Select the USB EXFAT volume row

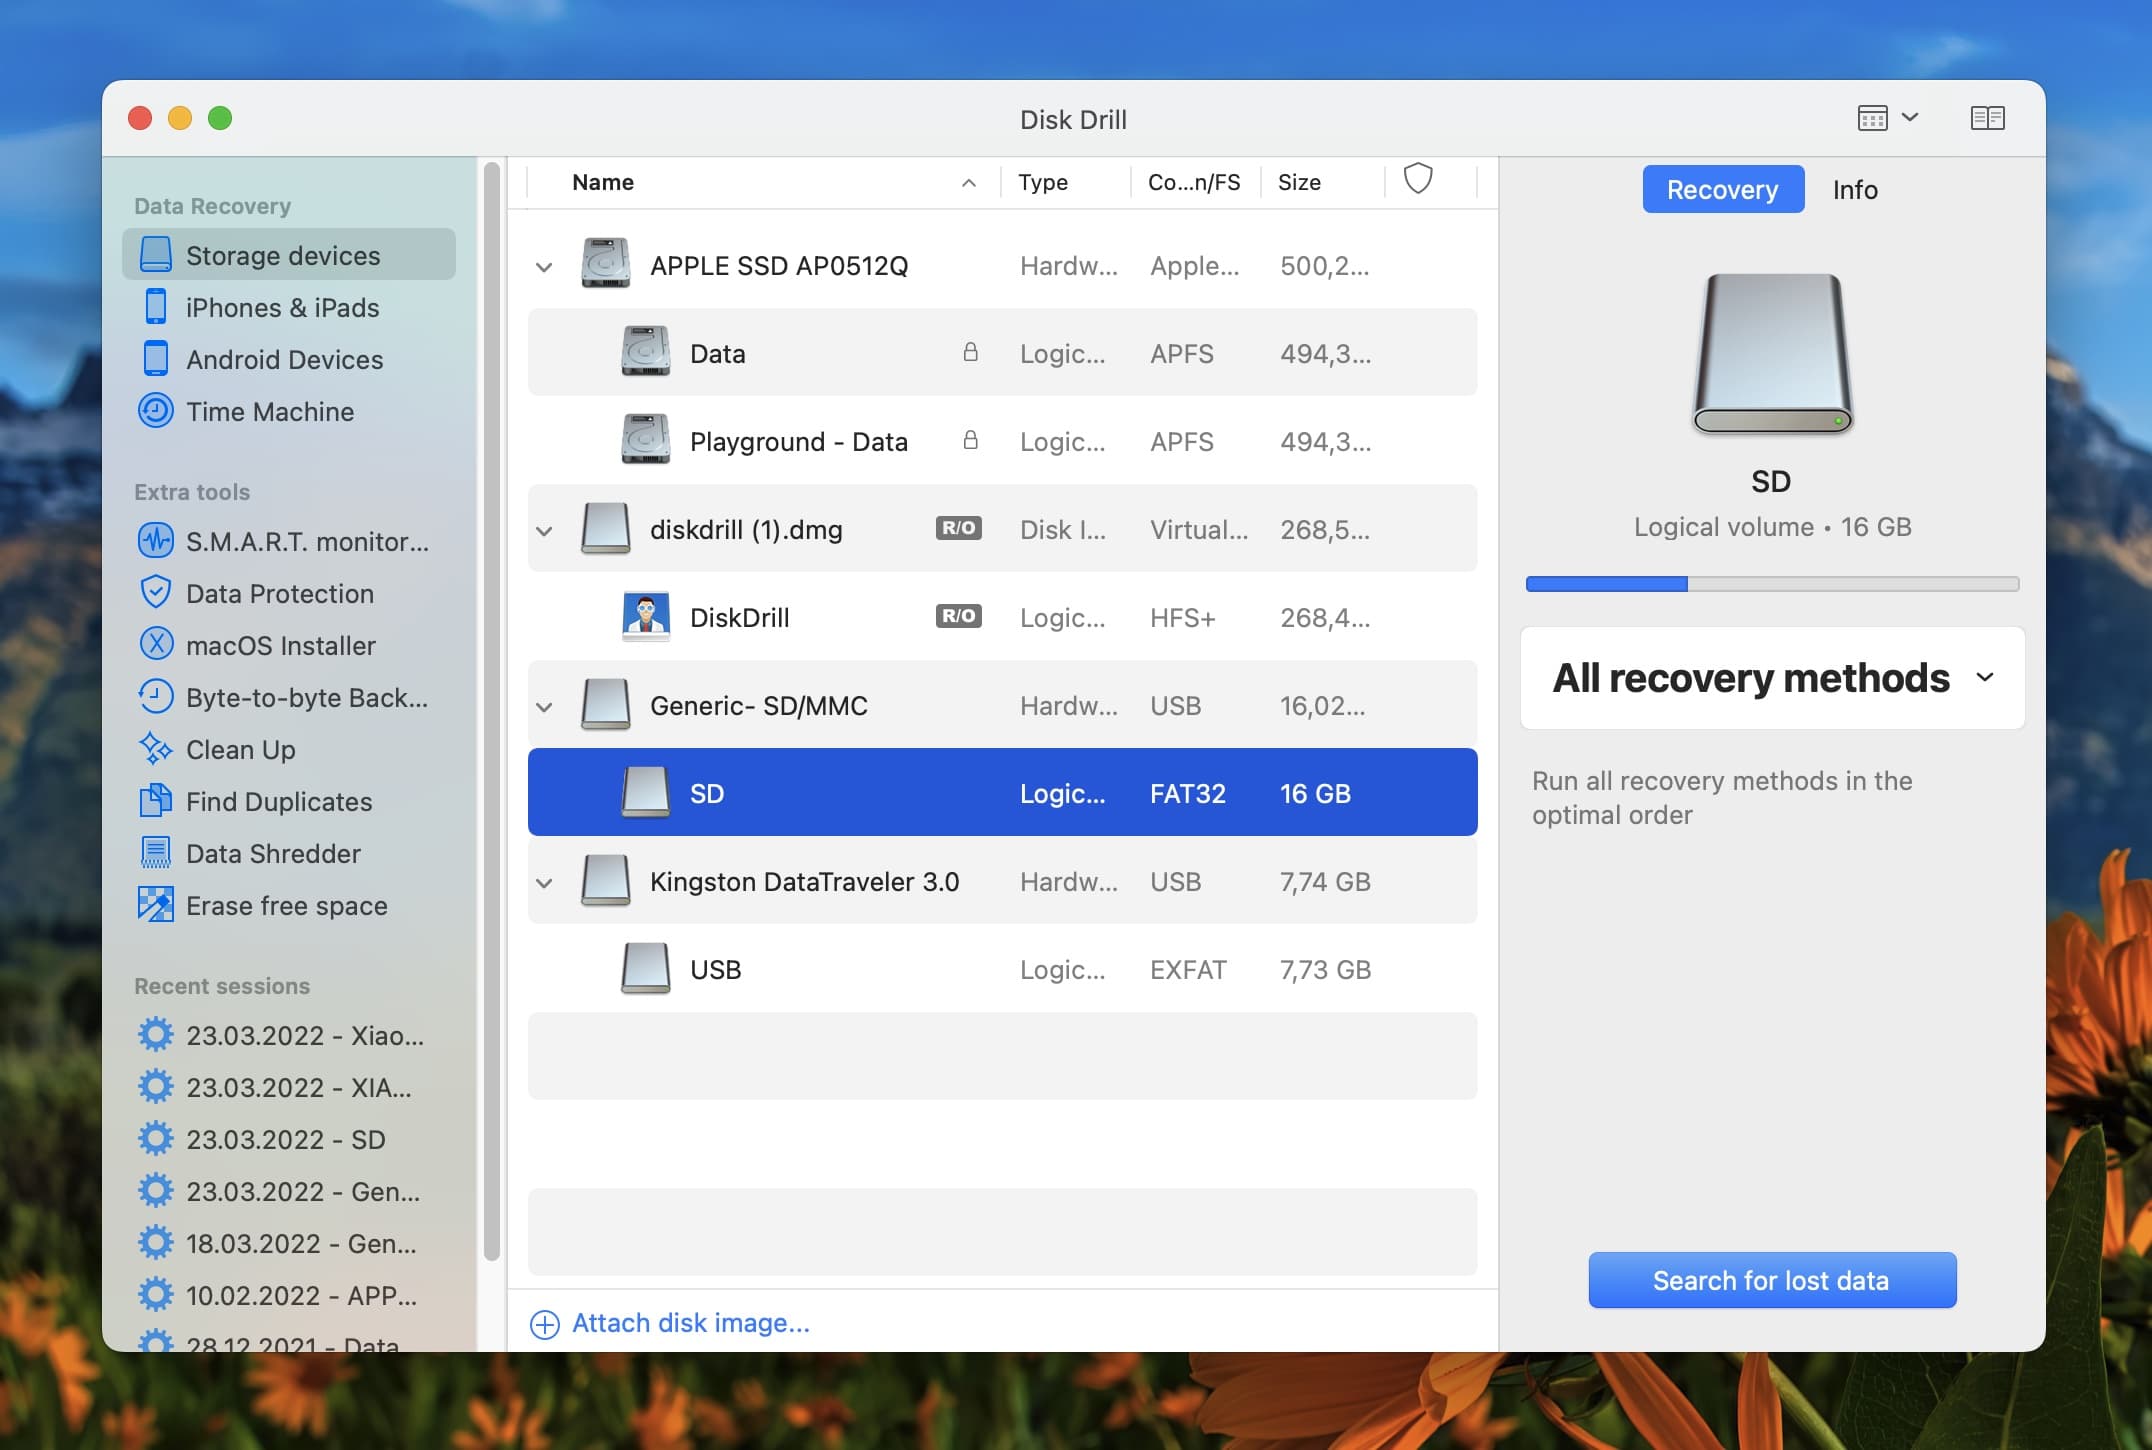coord(1002,969)
